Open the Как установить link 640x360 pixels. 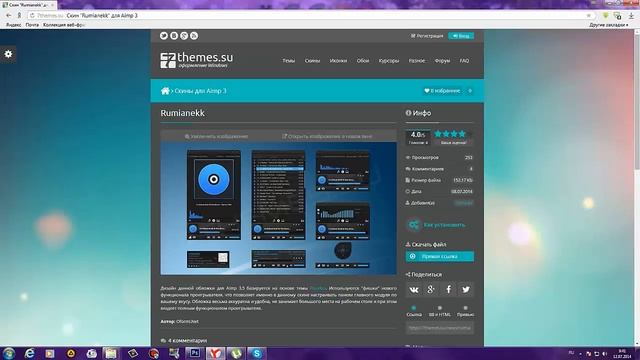tap(444, 224)
